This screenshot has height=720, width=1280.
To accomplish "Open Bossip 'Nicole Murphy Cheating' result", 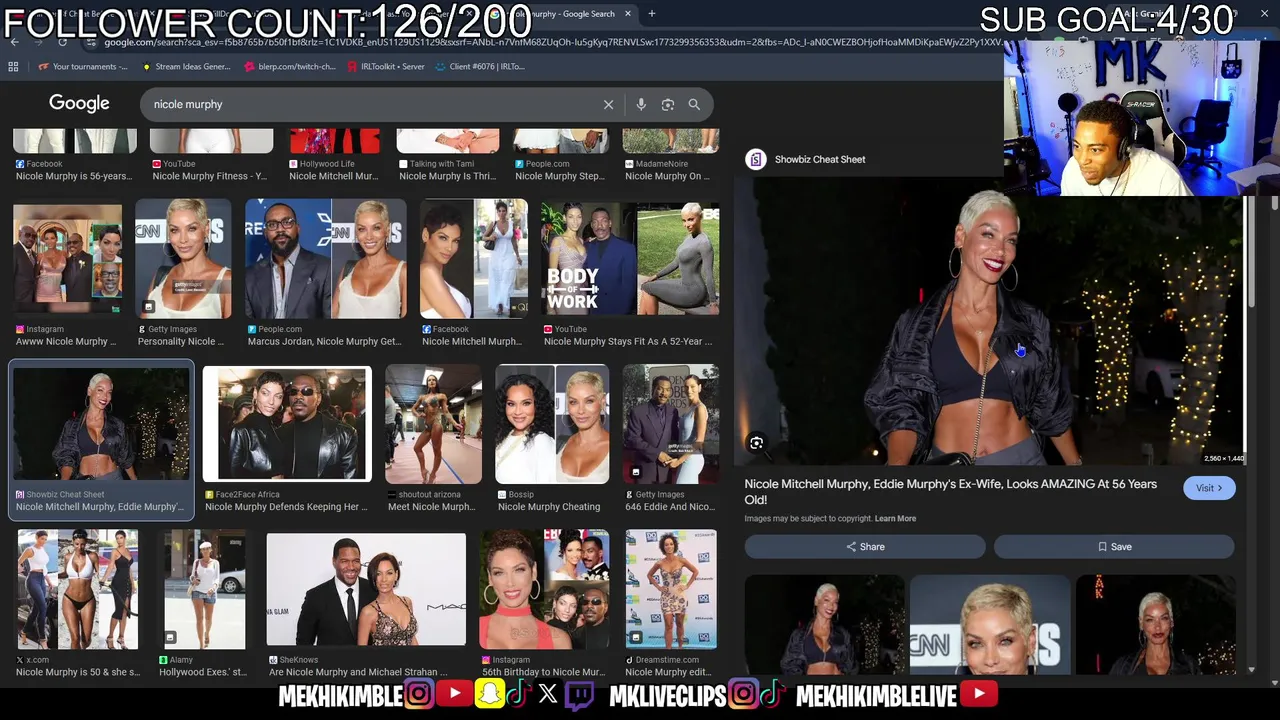I will click(x=552, y=425).
